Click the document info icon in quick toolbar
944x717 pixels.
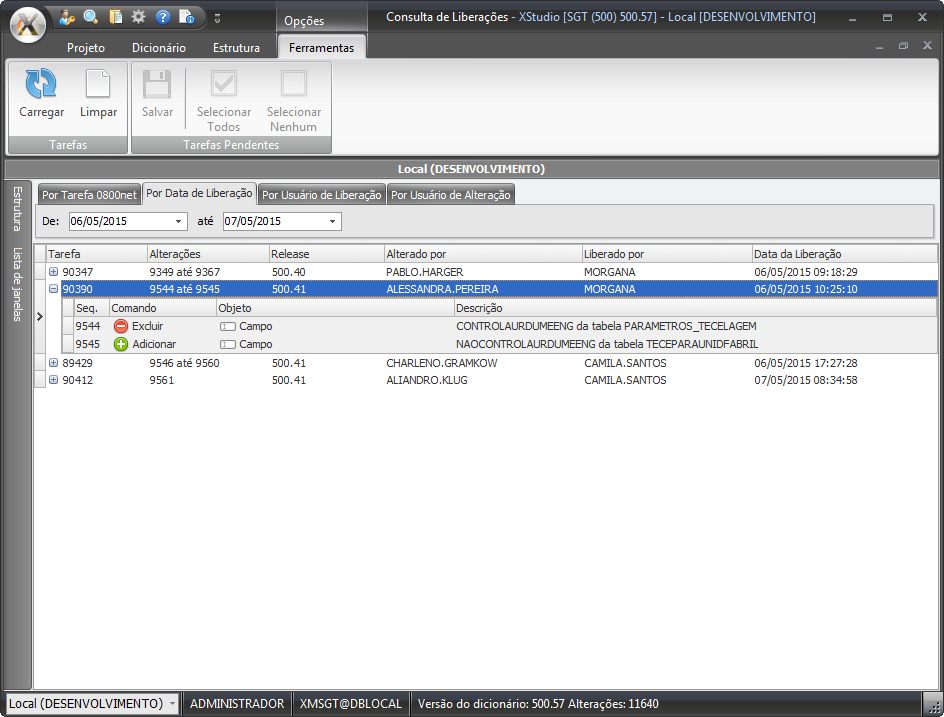[x=187, y=17]
